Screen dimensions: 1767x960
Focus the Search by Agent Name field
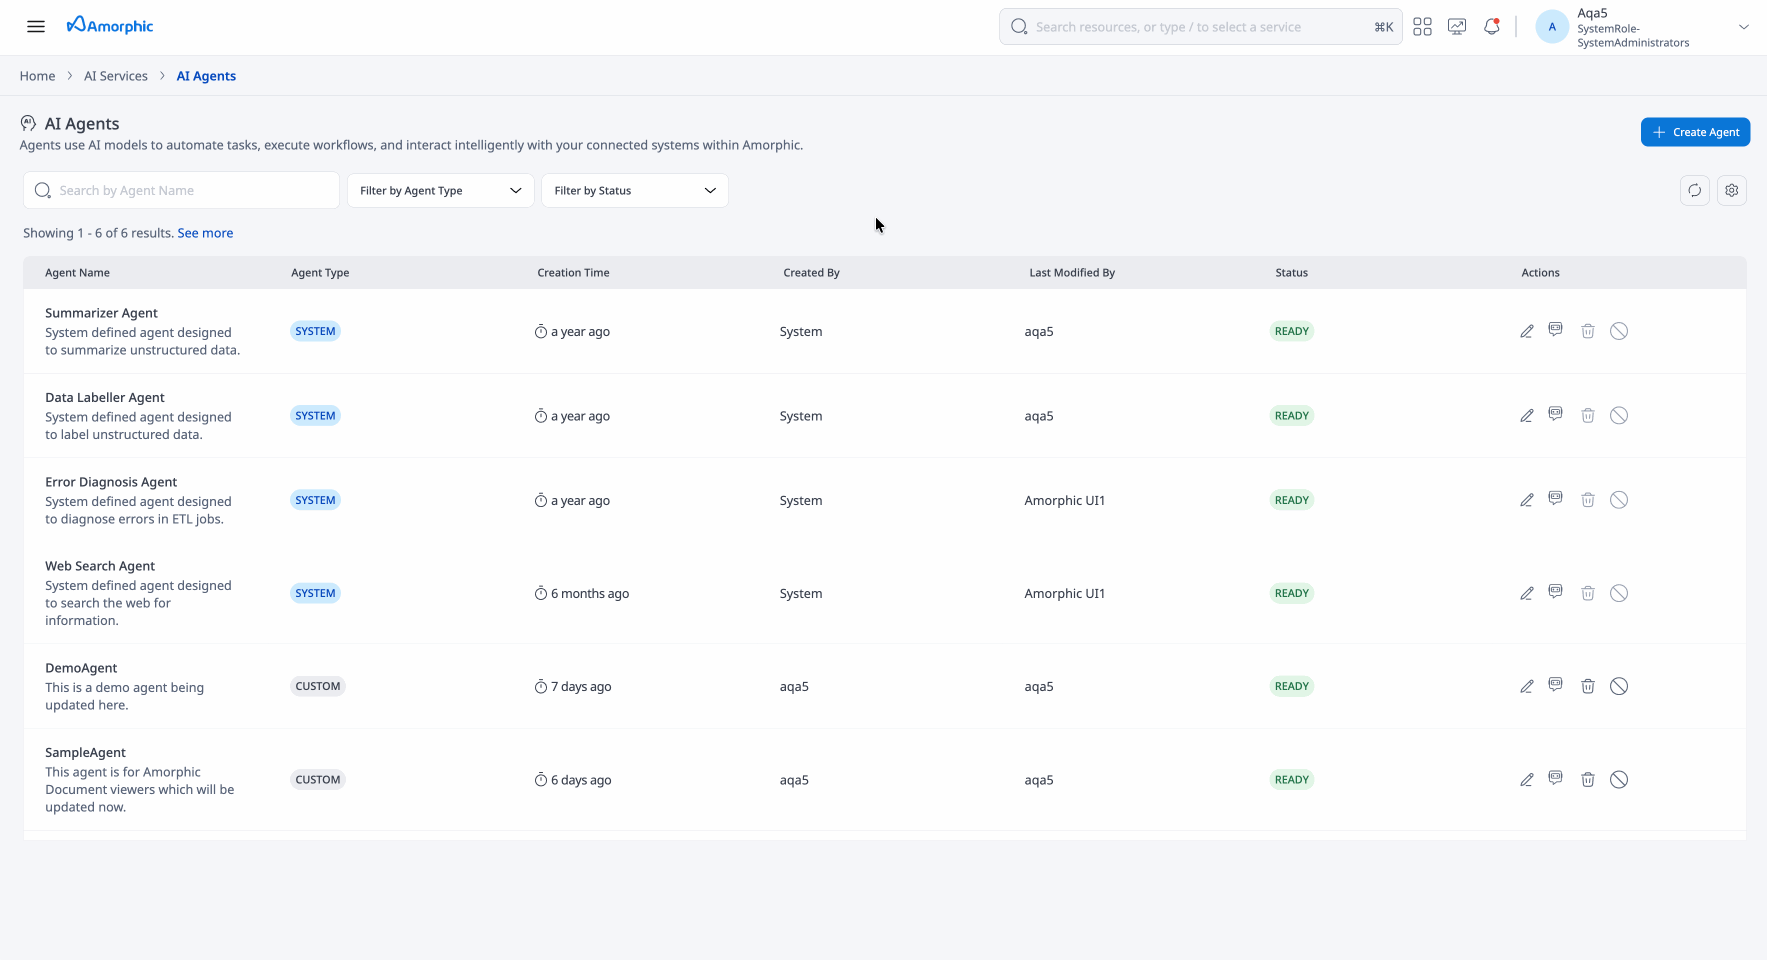(x=181, y=190)
